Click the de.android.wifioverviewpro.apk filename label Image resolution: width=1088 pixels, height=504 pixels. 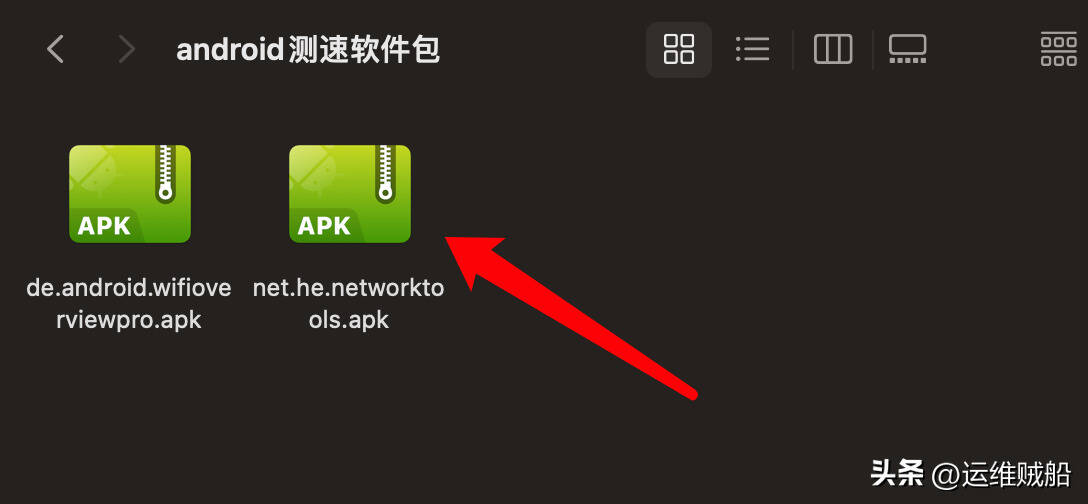click(x=129, y=303)
